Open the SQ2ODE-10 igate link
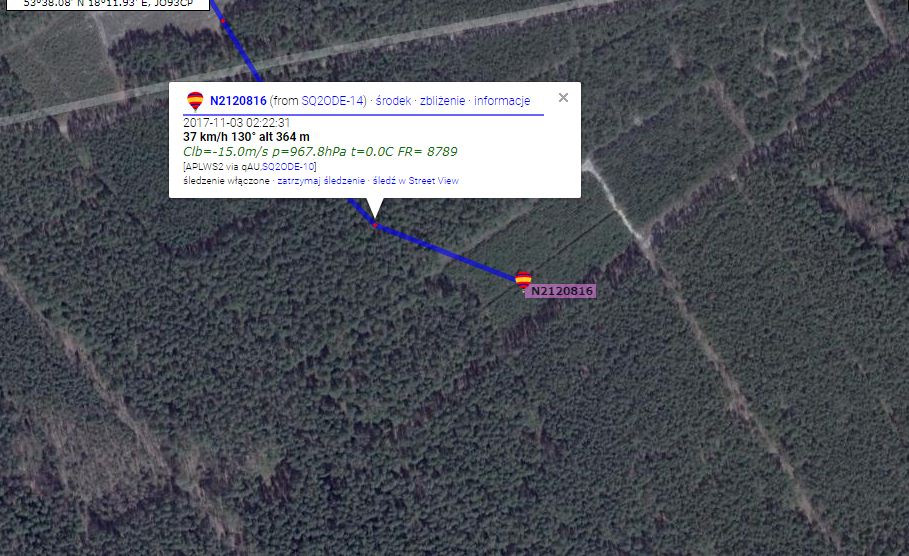909x556 pixels. [288, 167]
